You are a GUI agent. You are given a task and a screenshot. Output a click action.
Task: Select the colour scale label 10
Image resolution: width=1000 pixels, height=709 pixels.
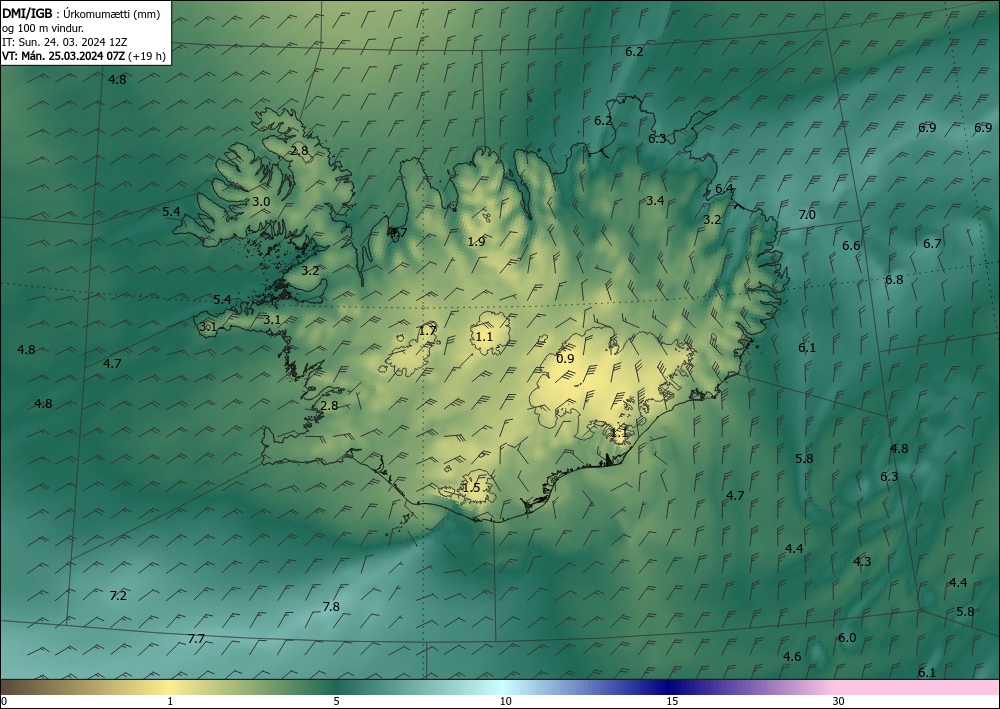(505, 702)
